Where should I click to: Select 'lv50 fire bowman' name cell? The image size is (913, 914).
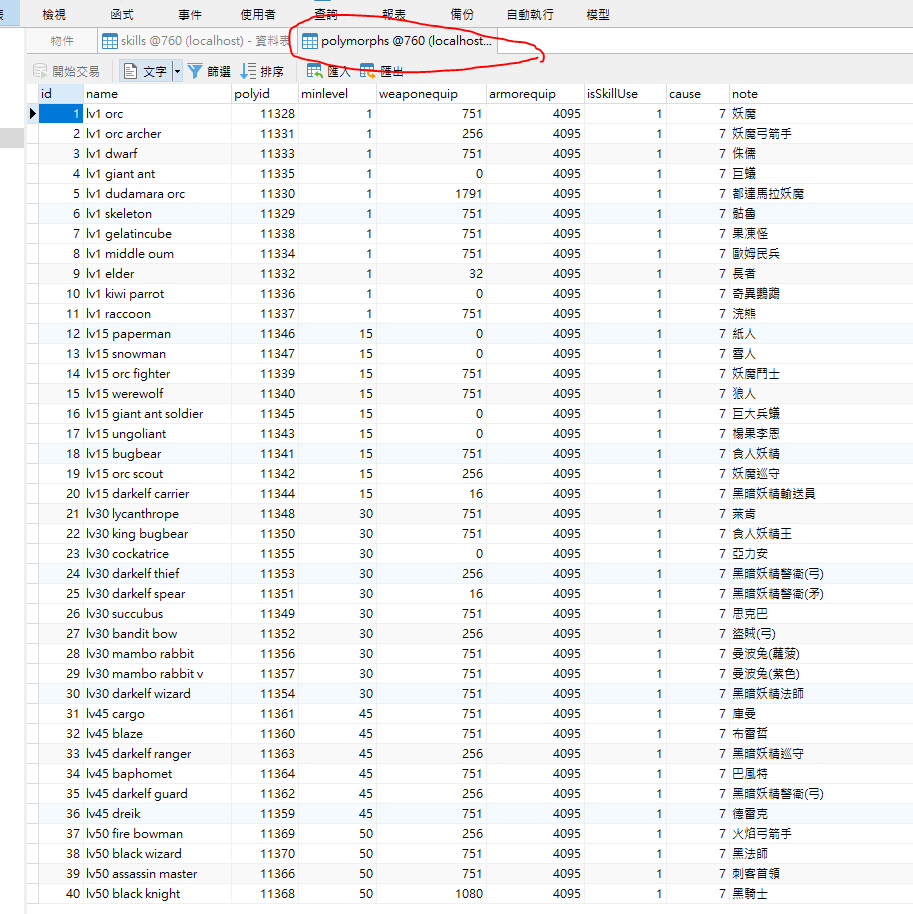(157, 834)
